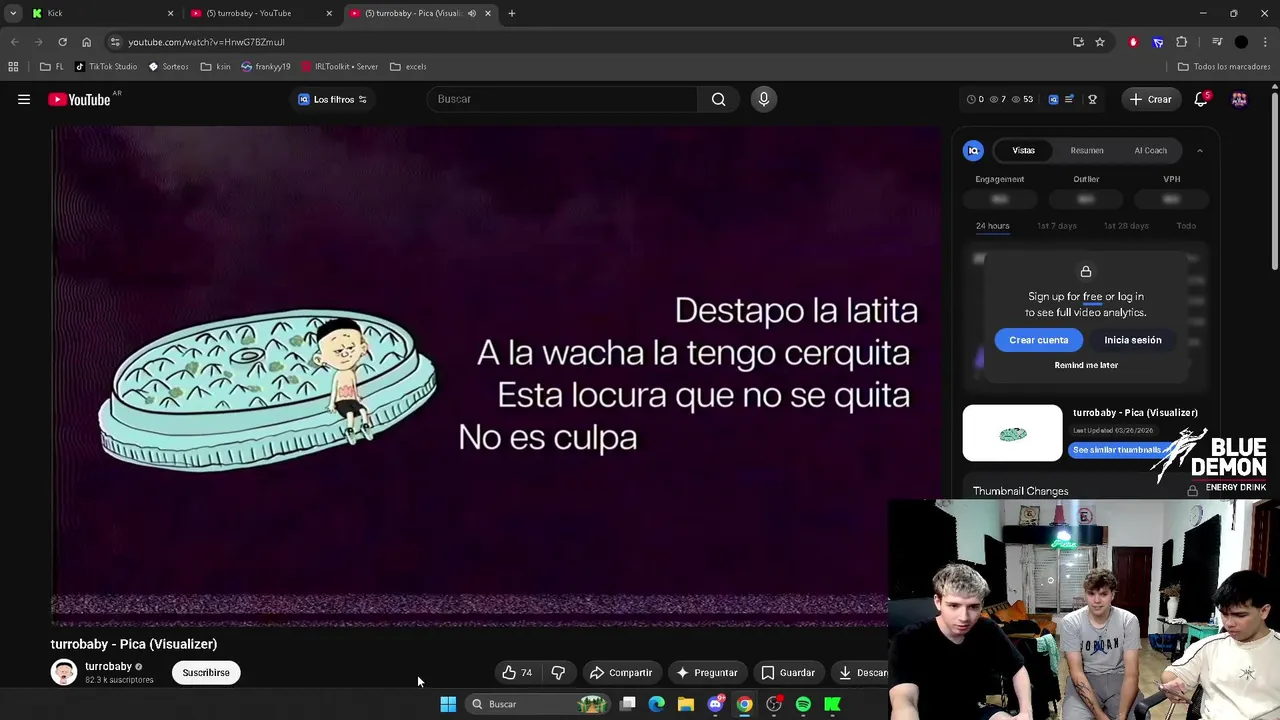Open Spotify from the taskbar
The image size is (1280, 720).
tap(803, 705)
